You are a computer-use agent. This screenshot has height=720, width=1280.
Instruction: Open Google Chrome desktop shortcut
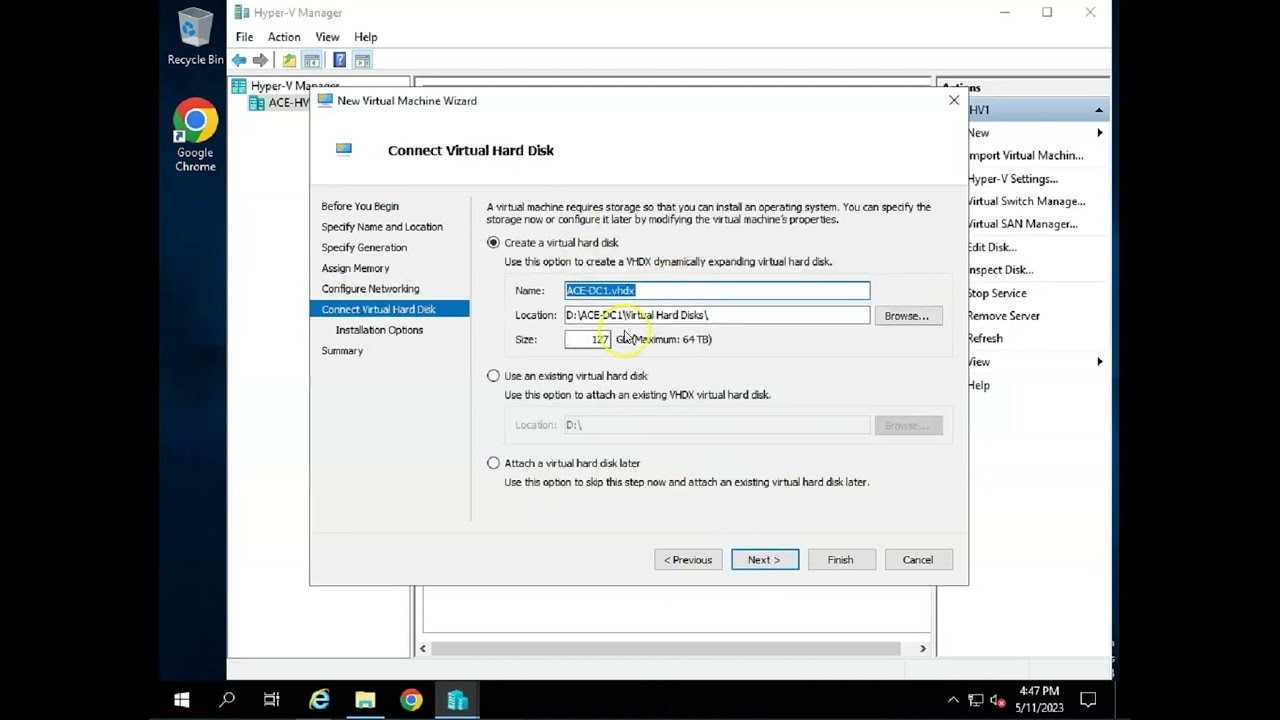point(195,136)
